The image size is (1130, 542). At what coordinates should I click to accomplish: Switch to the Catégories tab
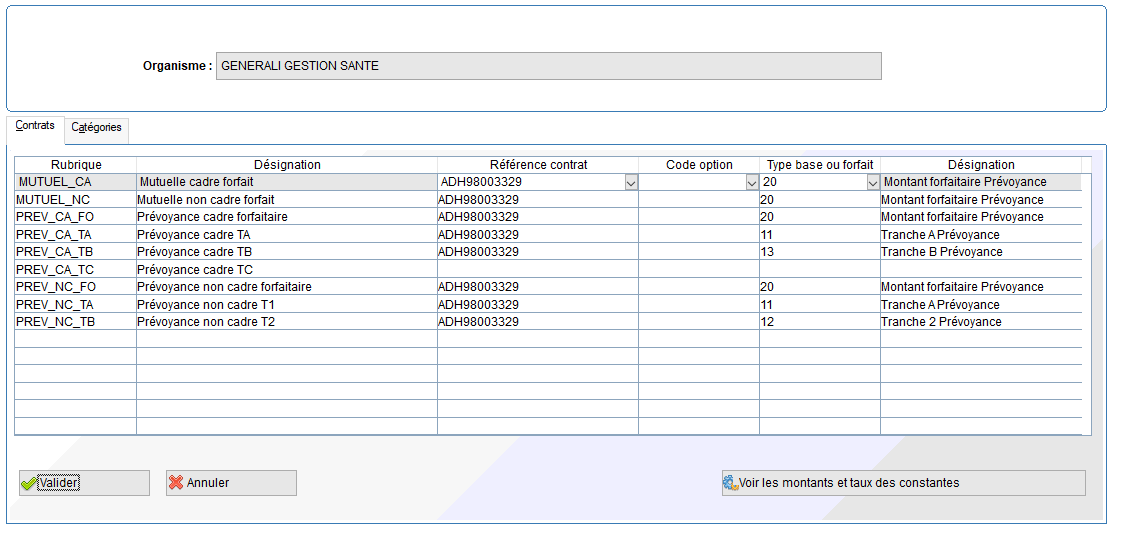[97, 128]
